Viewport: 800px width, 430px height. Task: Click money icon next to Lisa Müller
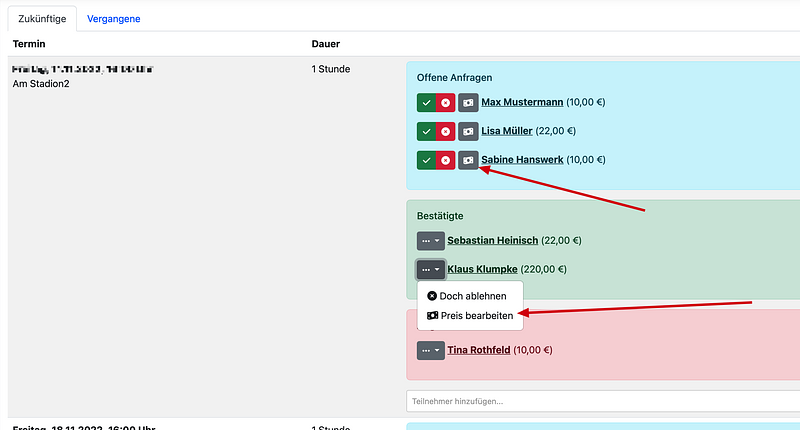pyautogui.click(x=468, y=131)
